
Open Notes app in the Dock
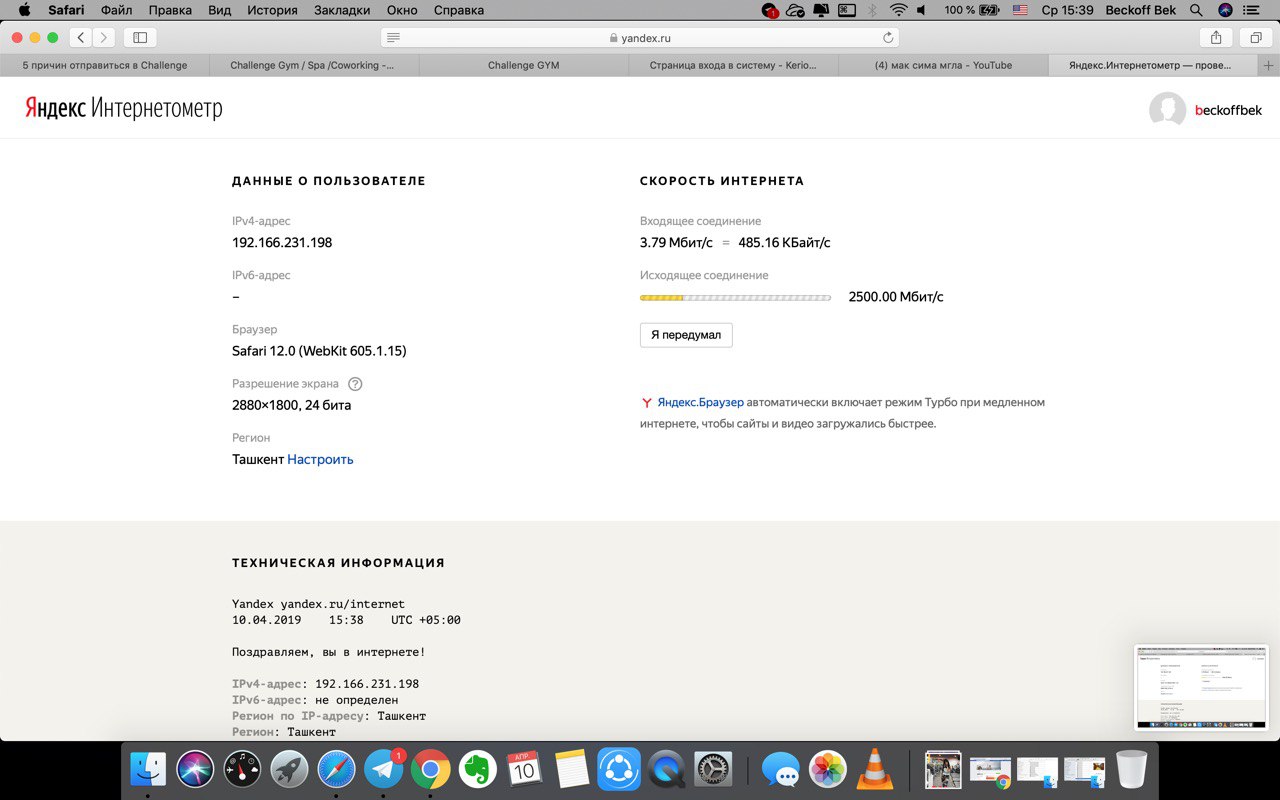click(x=572, y=770)
